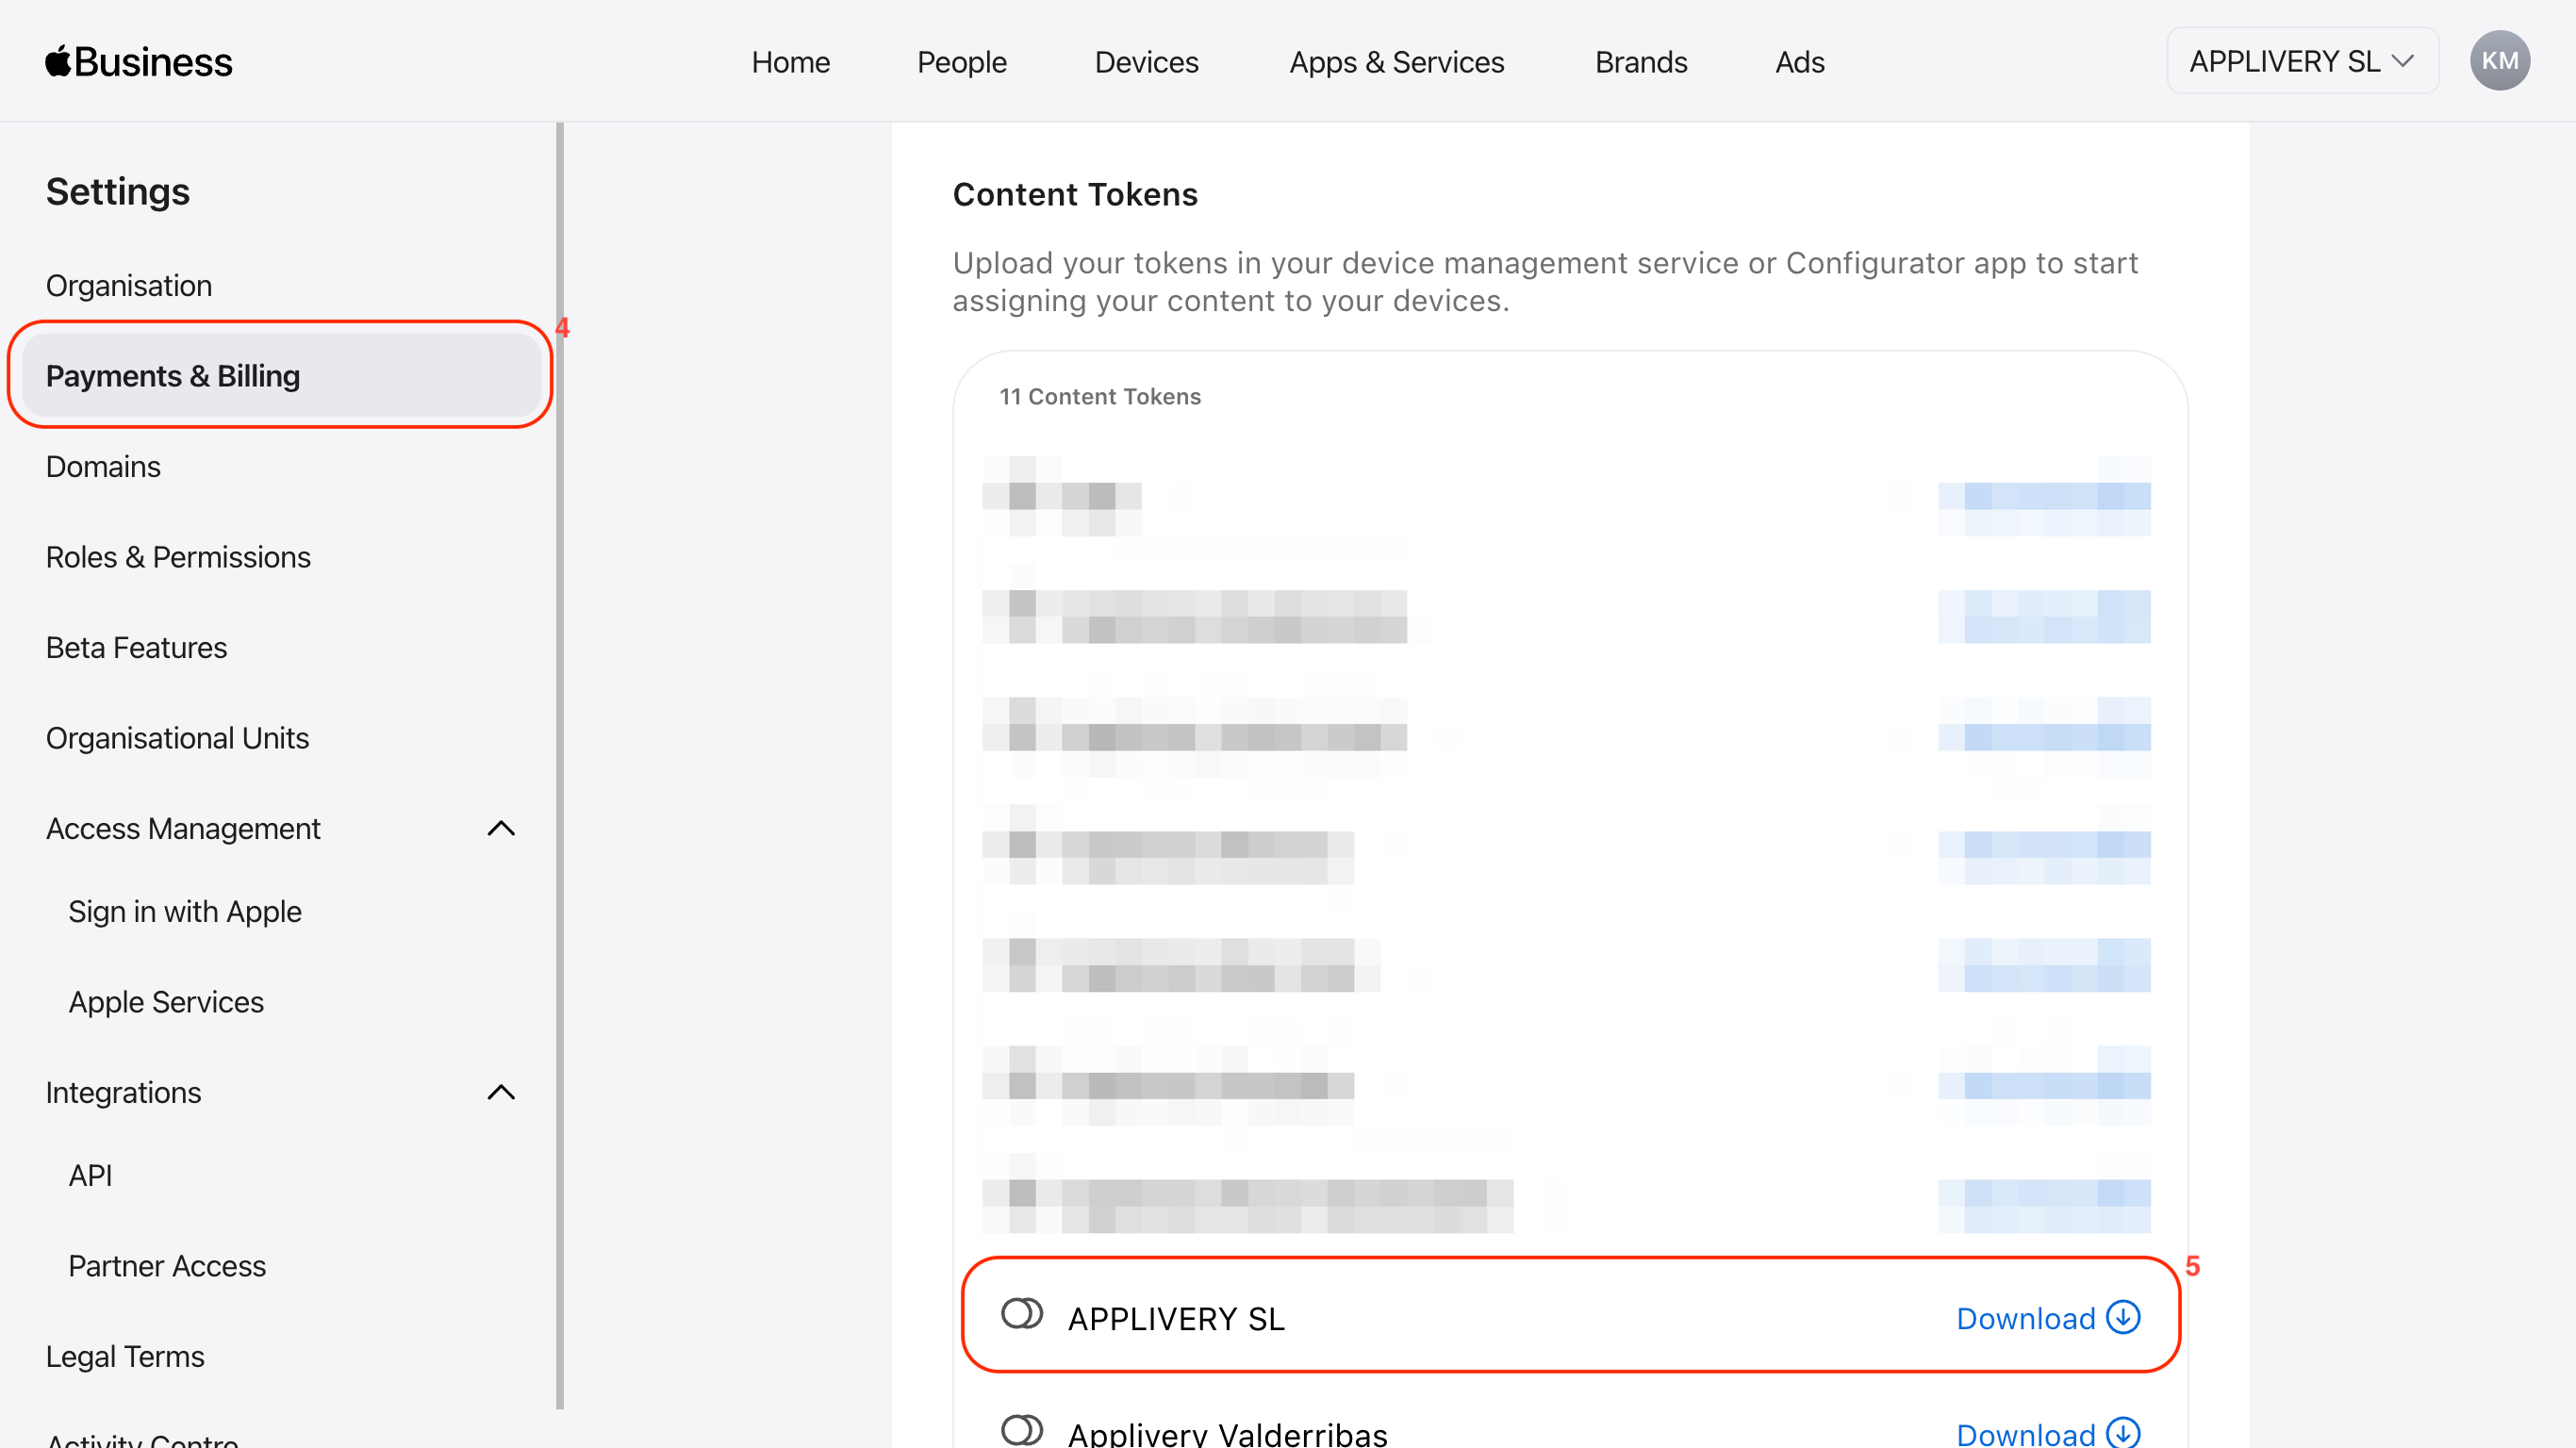Open the People tab
Viewport: 2576px width, 1448px height.
[961, 62]
